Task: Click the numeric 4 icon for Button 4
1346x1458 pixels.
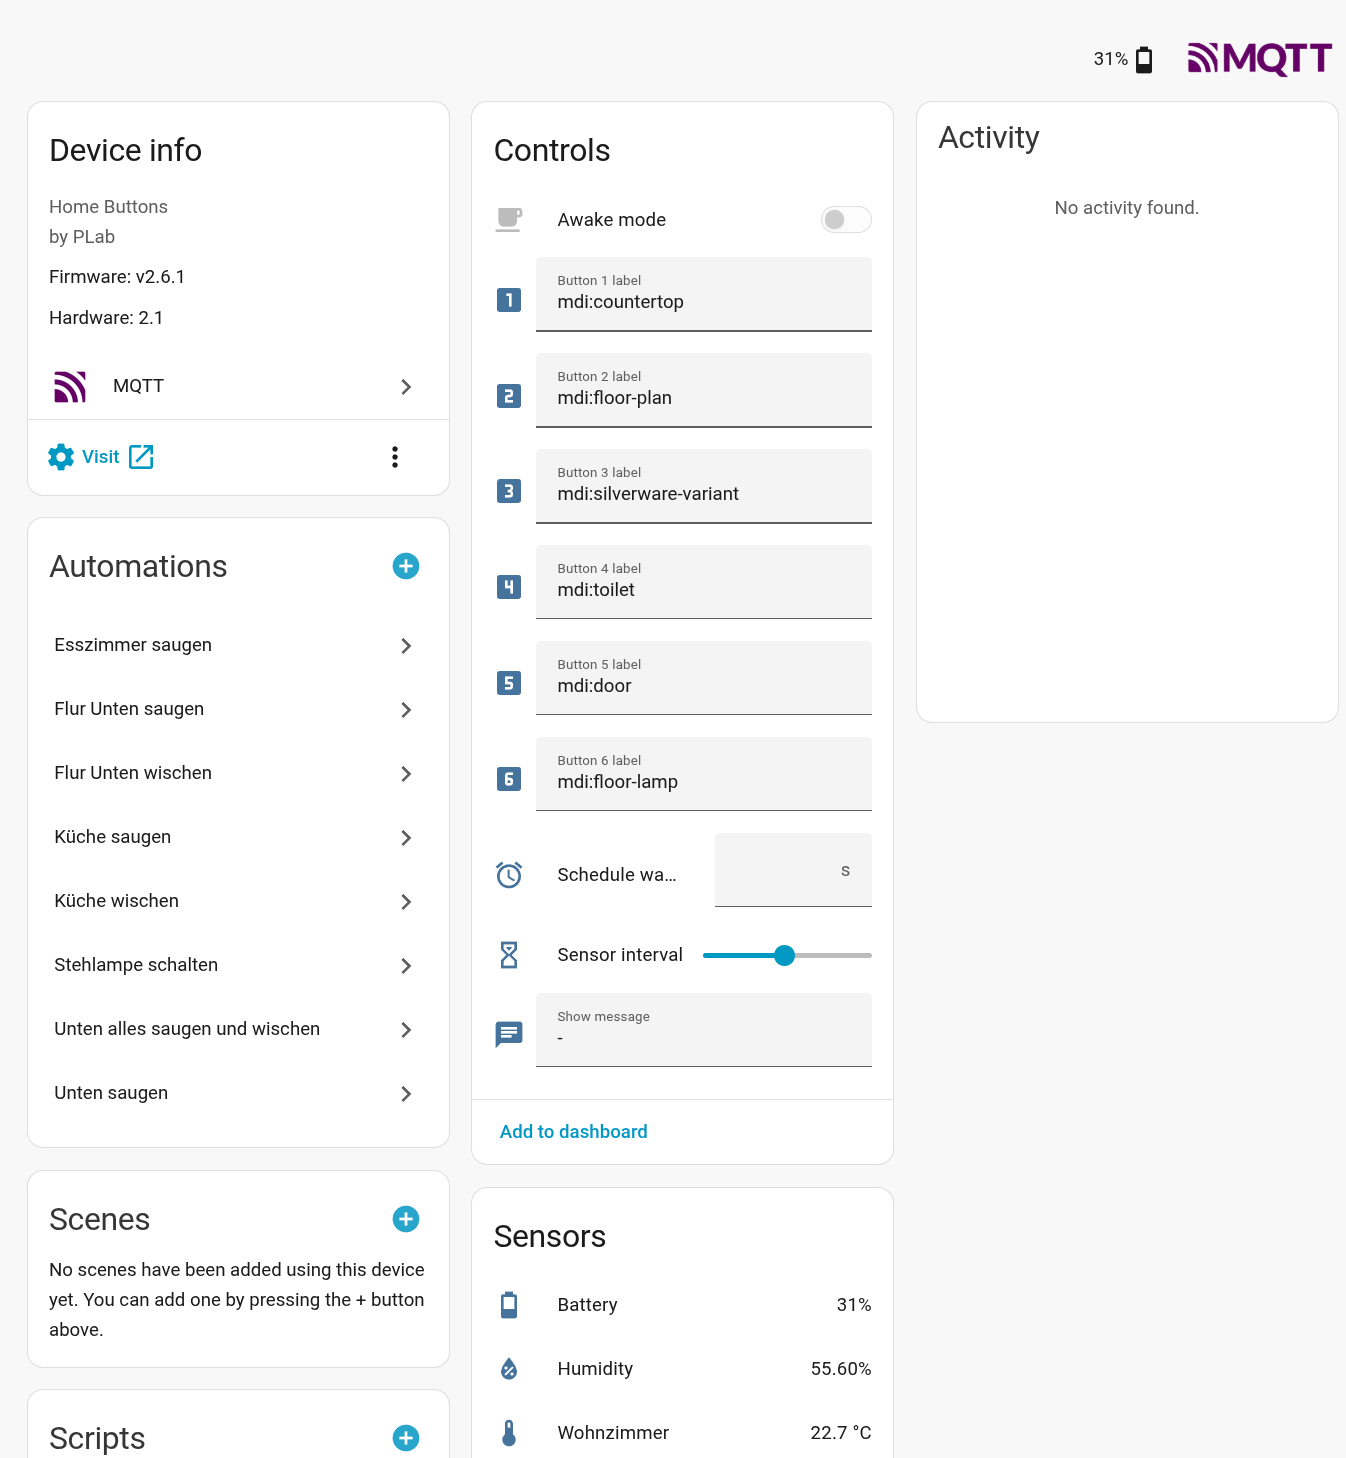Action: pos(509,588)
